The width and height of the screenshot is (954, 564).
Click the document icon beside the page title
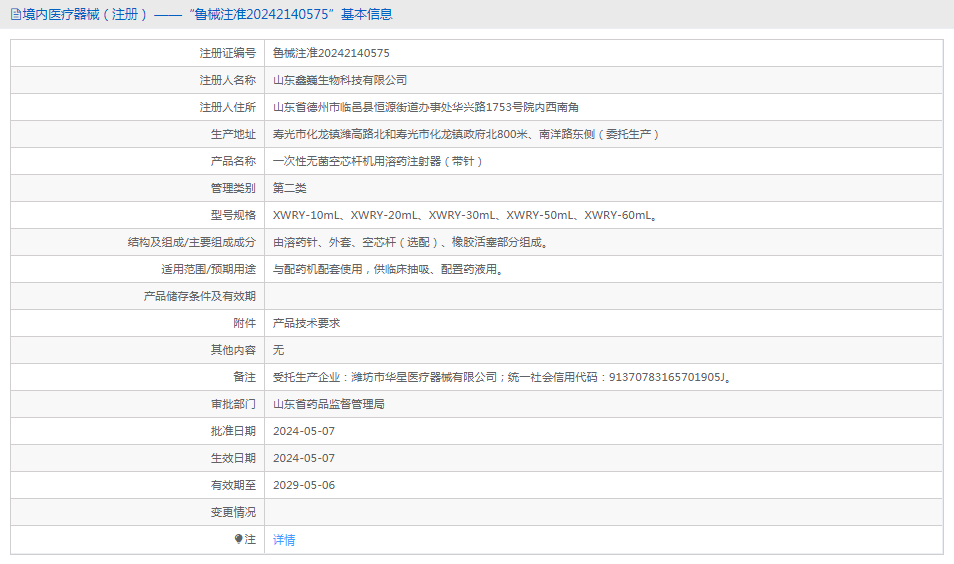click(16, 14)
